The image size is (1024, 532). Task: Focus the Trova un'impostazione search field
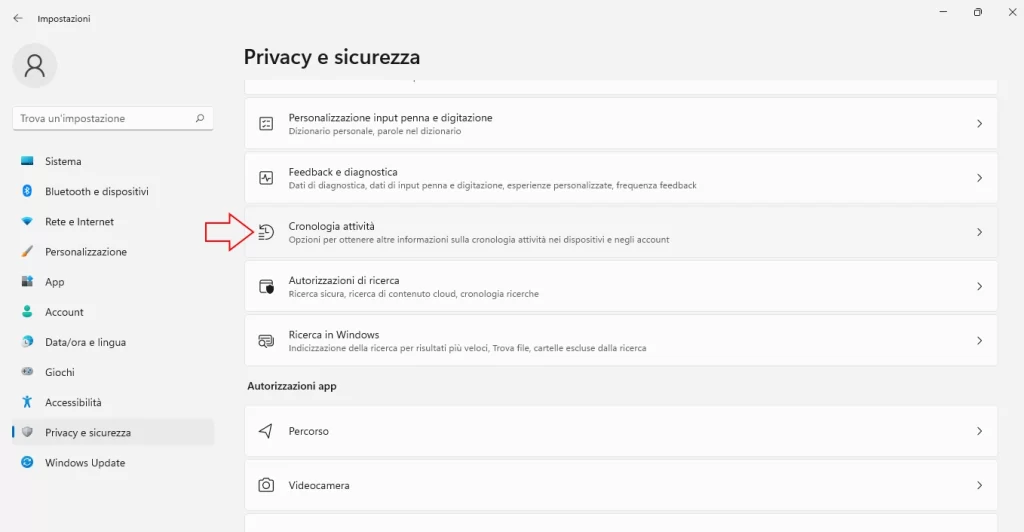(112, 118)
